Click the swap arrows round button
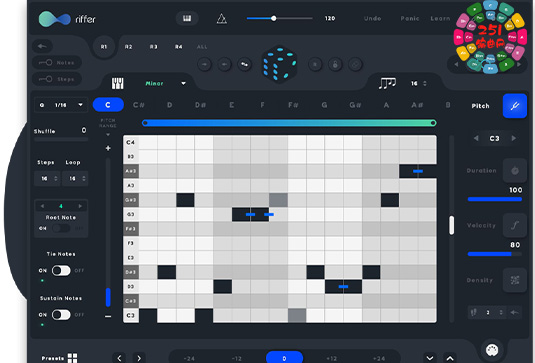Image resolution: width=535 pixels, height=363 pixels. (245, 64)
